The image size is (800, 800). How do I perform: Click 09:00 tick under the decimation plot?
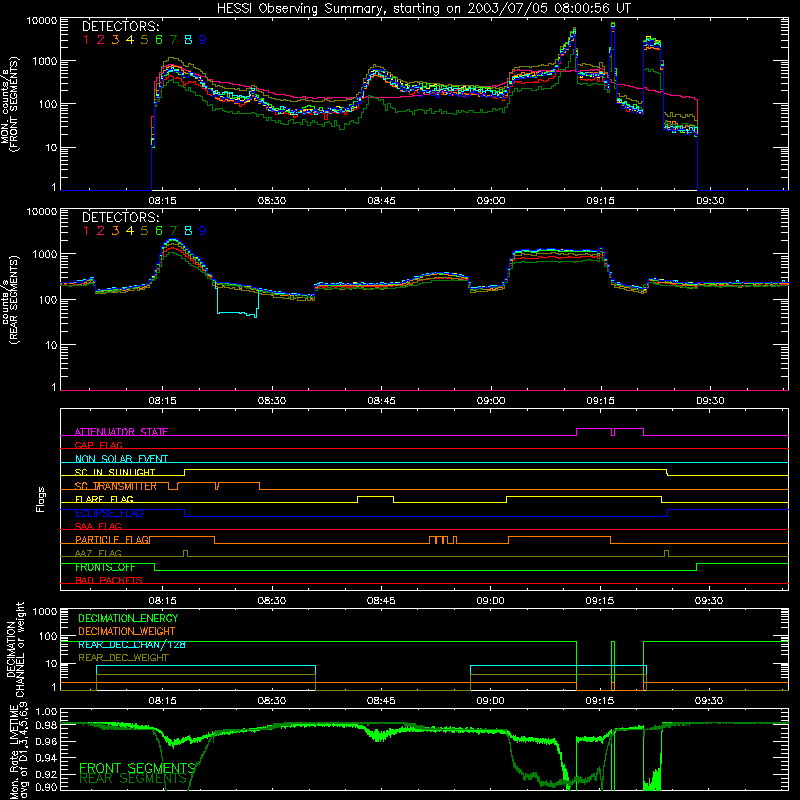tap(490, 701)
